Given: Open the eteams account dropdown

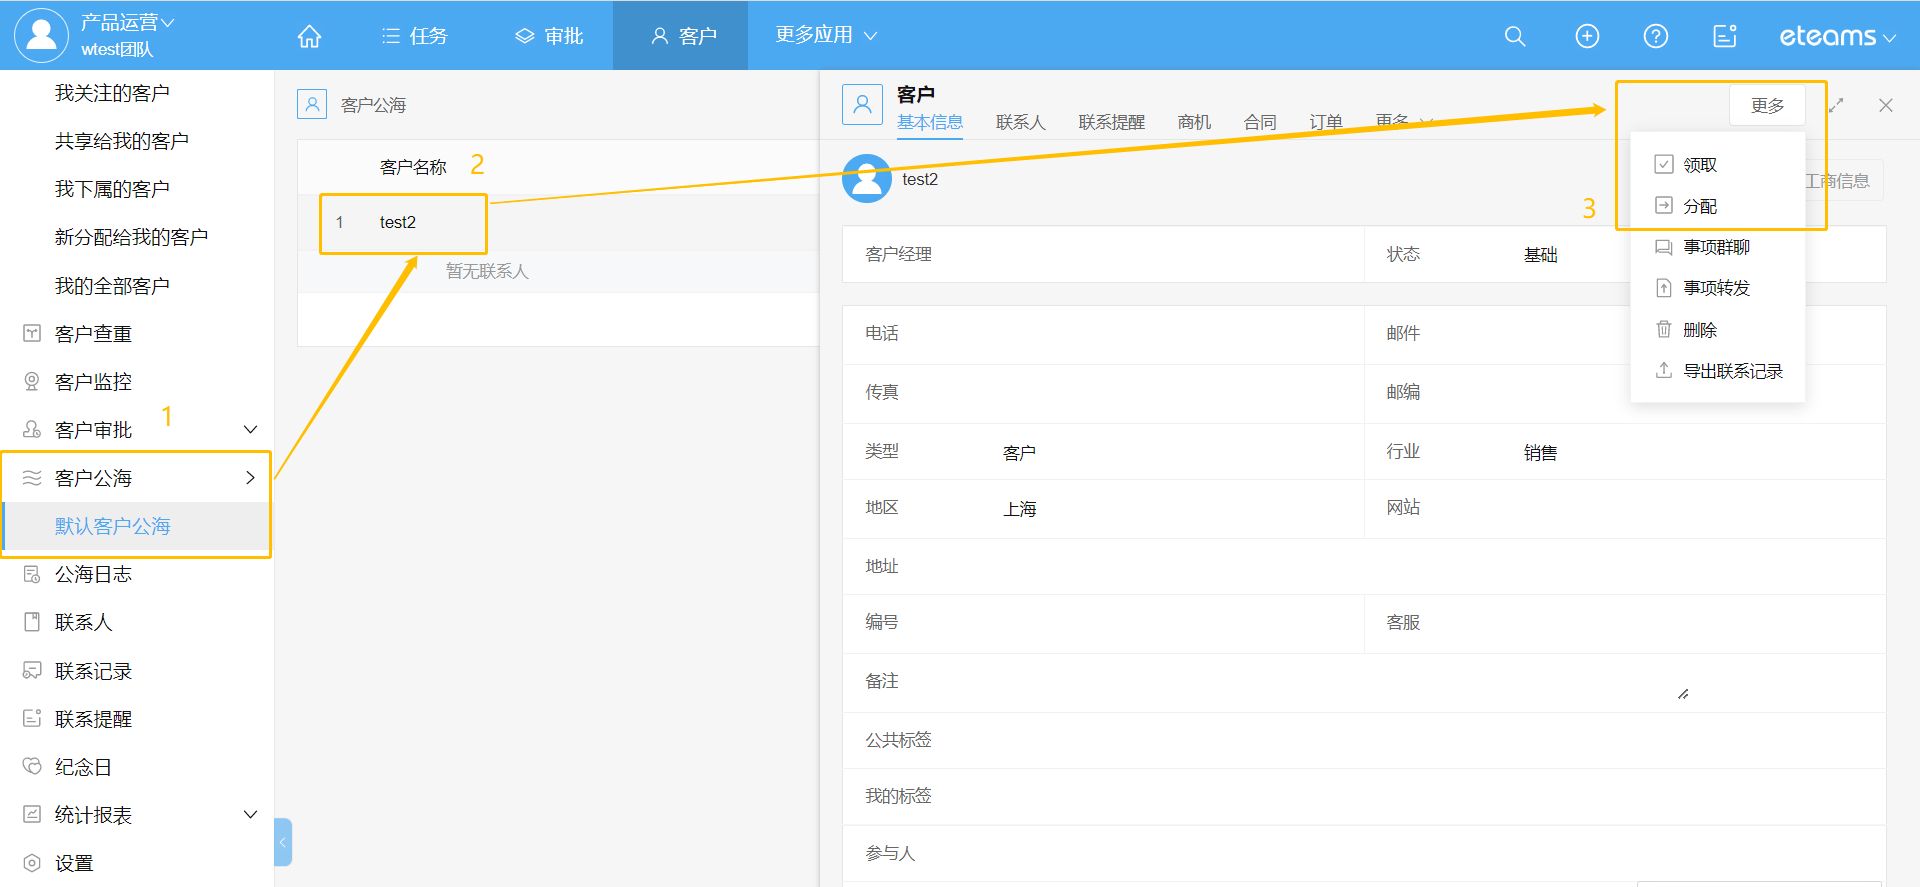Looking at the screenshot, I should [x=1837, y=37].
